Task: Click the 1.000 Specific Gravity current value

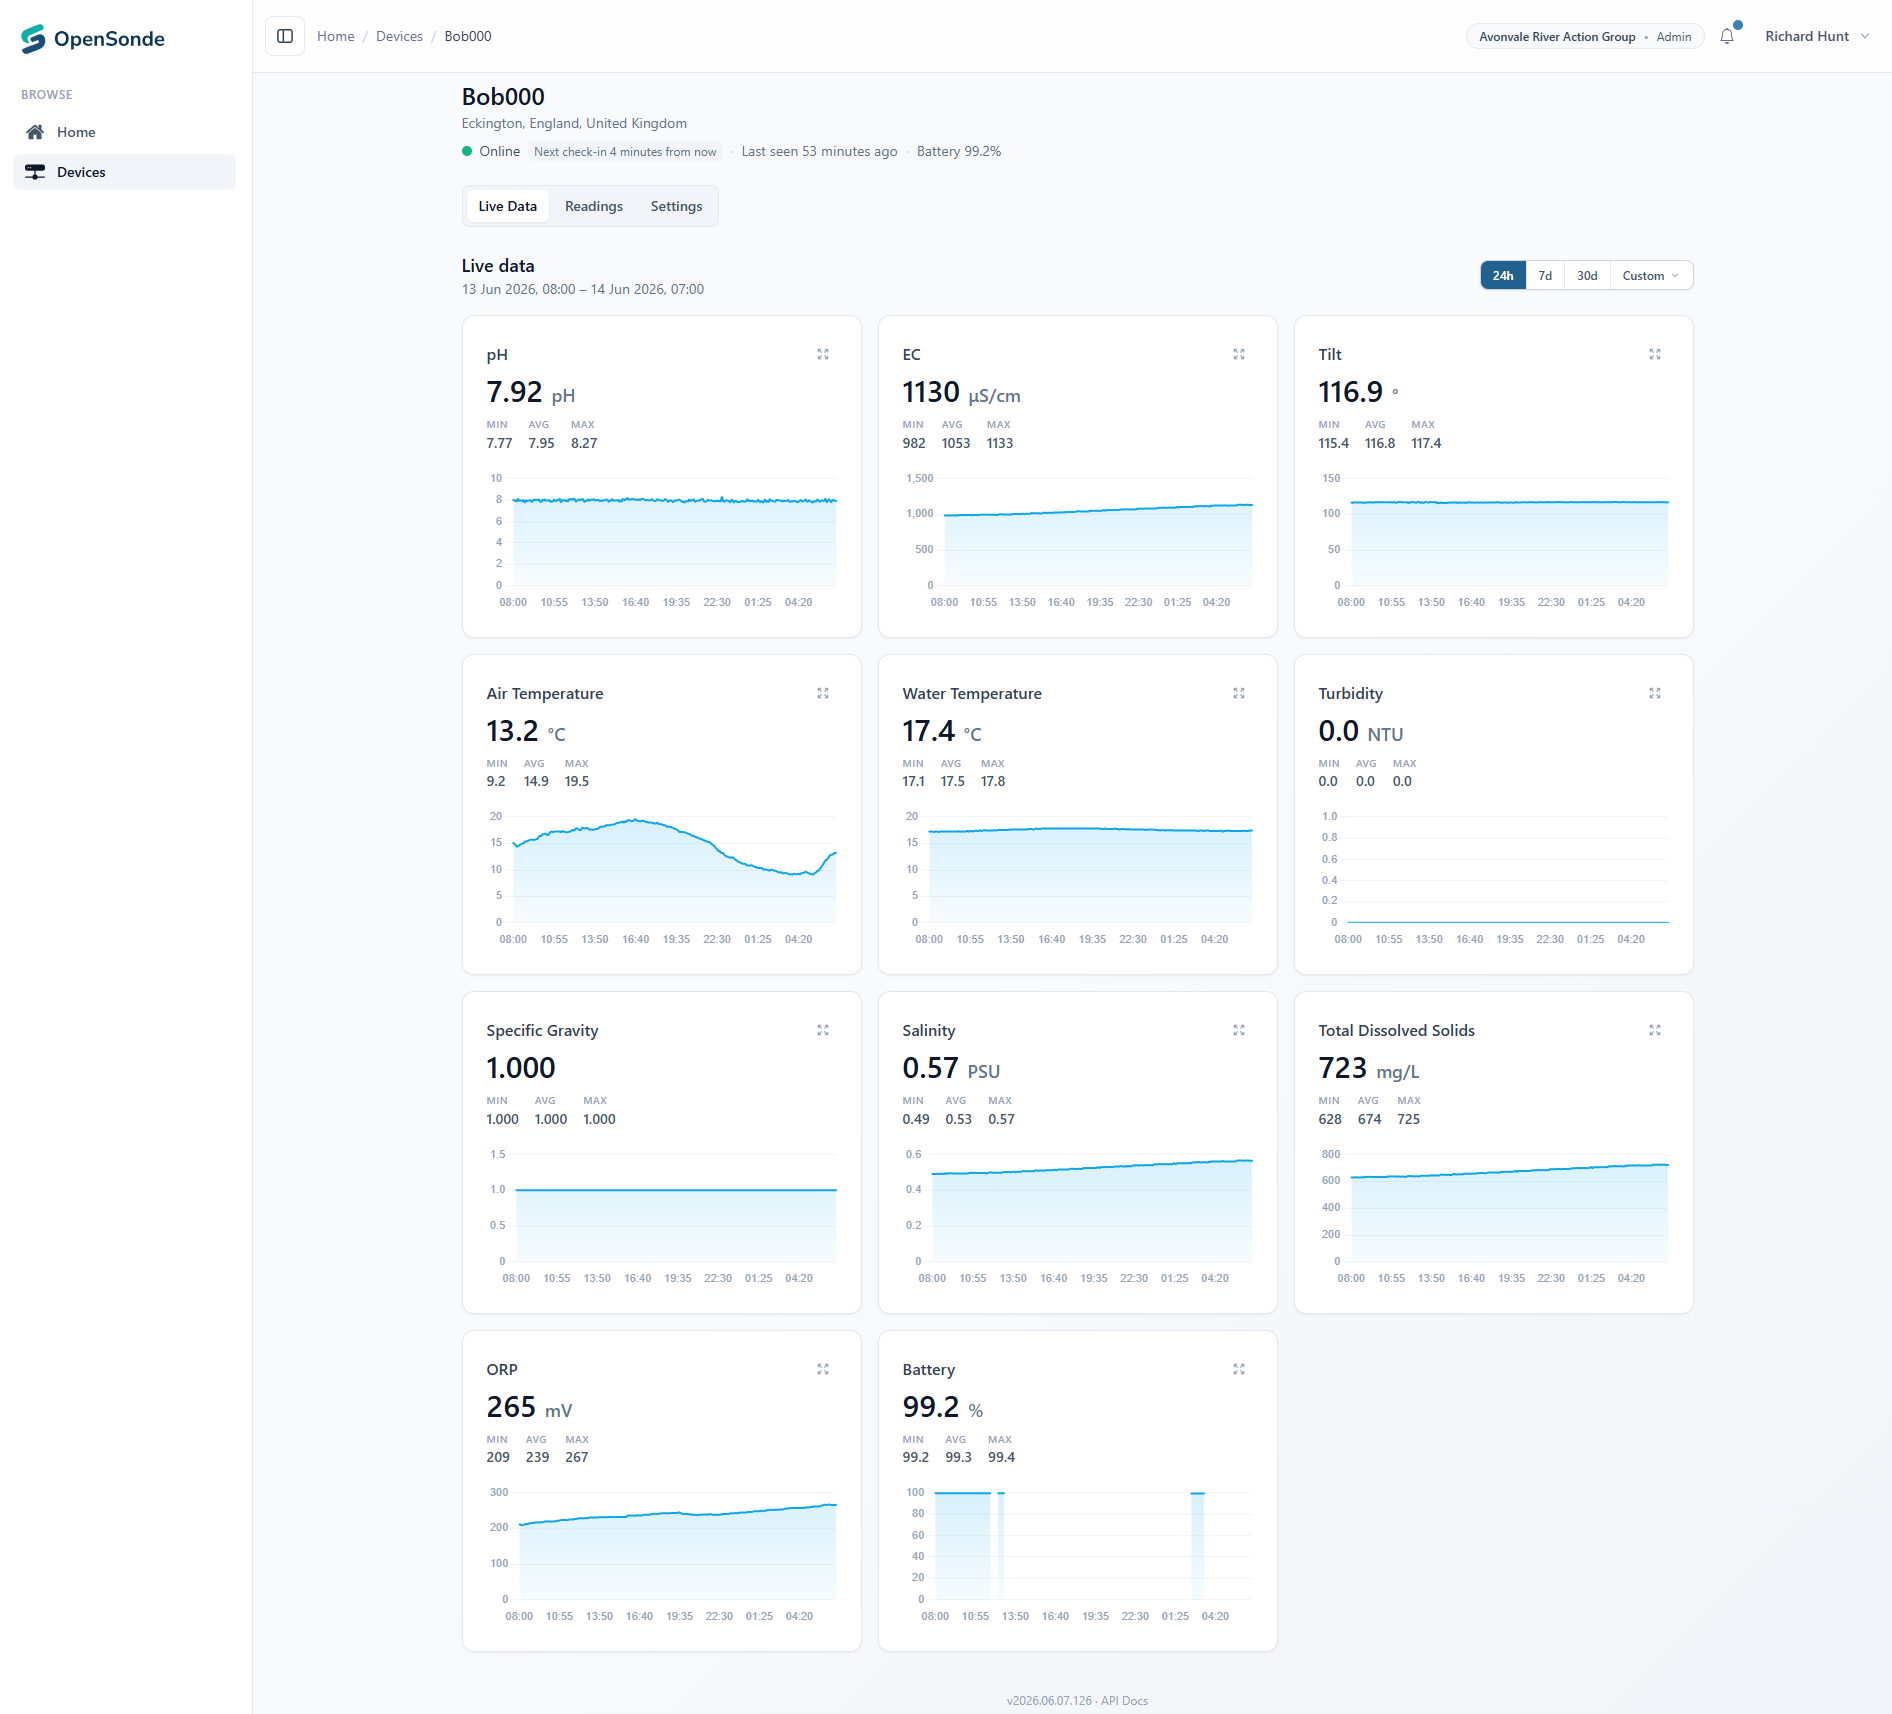Action: click(521, 1068)
